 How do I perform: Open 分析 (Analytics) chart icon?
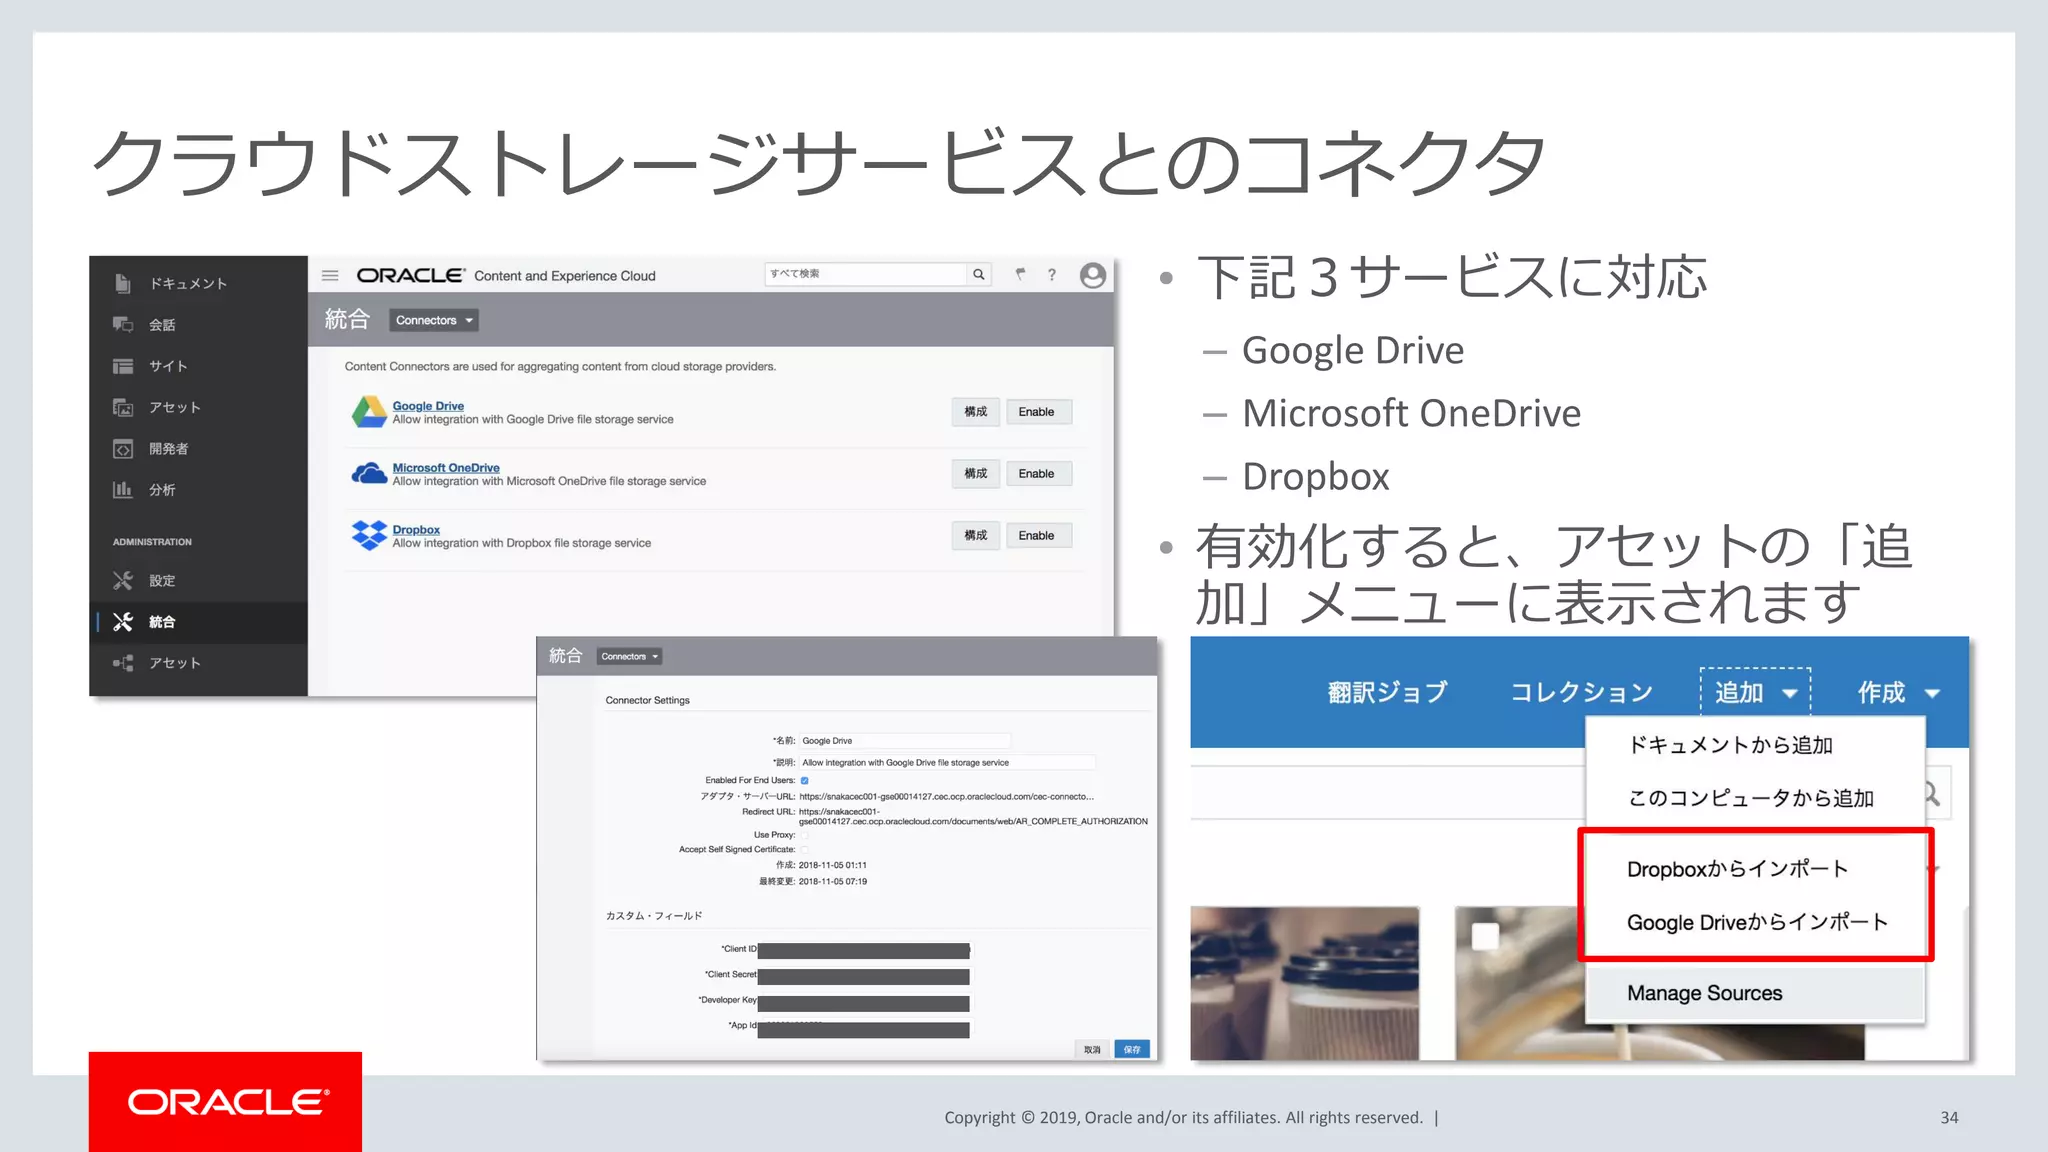coord(122,490)
